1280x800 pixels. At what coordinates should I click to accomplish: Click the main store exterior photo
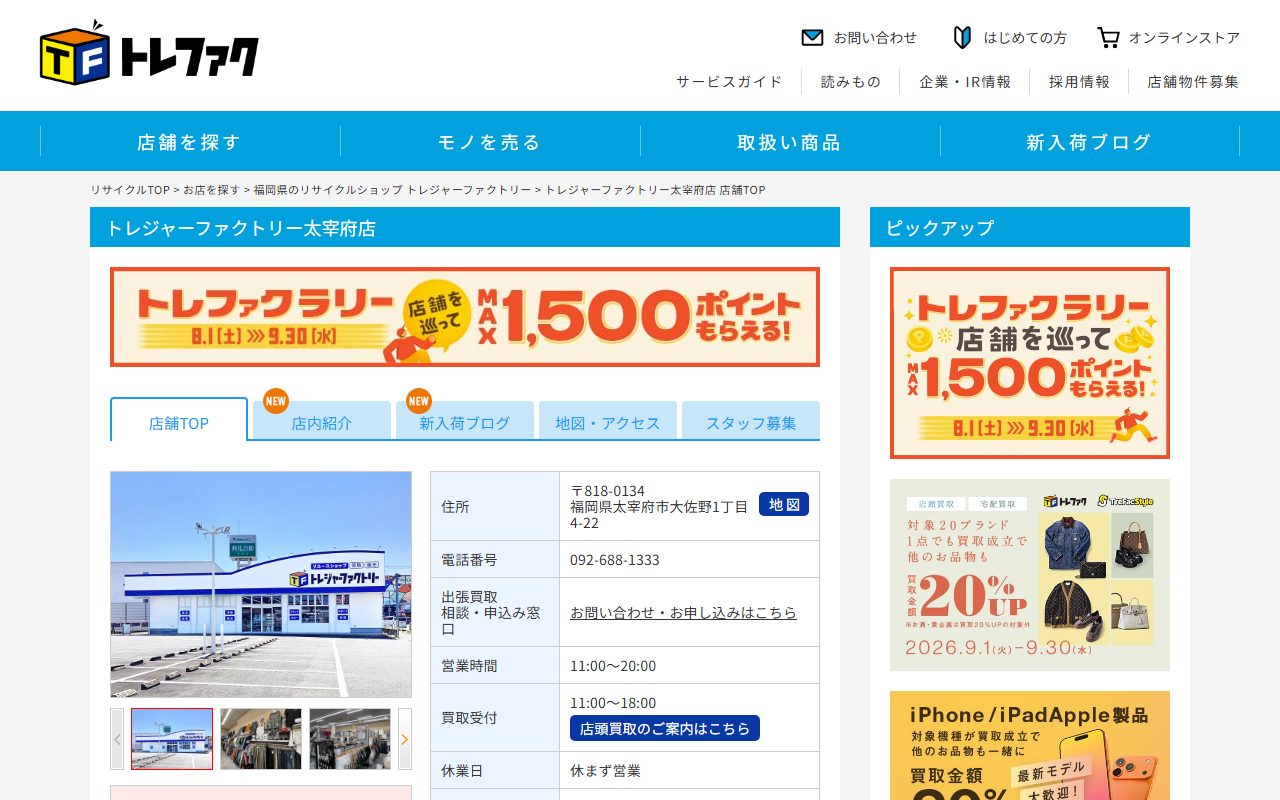pyautogui.click(x=261, y=584)
